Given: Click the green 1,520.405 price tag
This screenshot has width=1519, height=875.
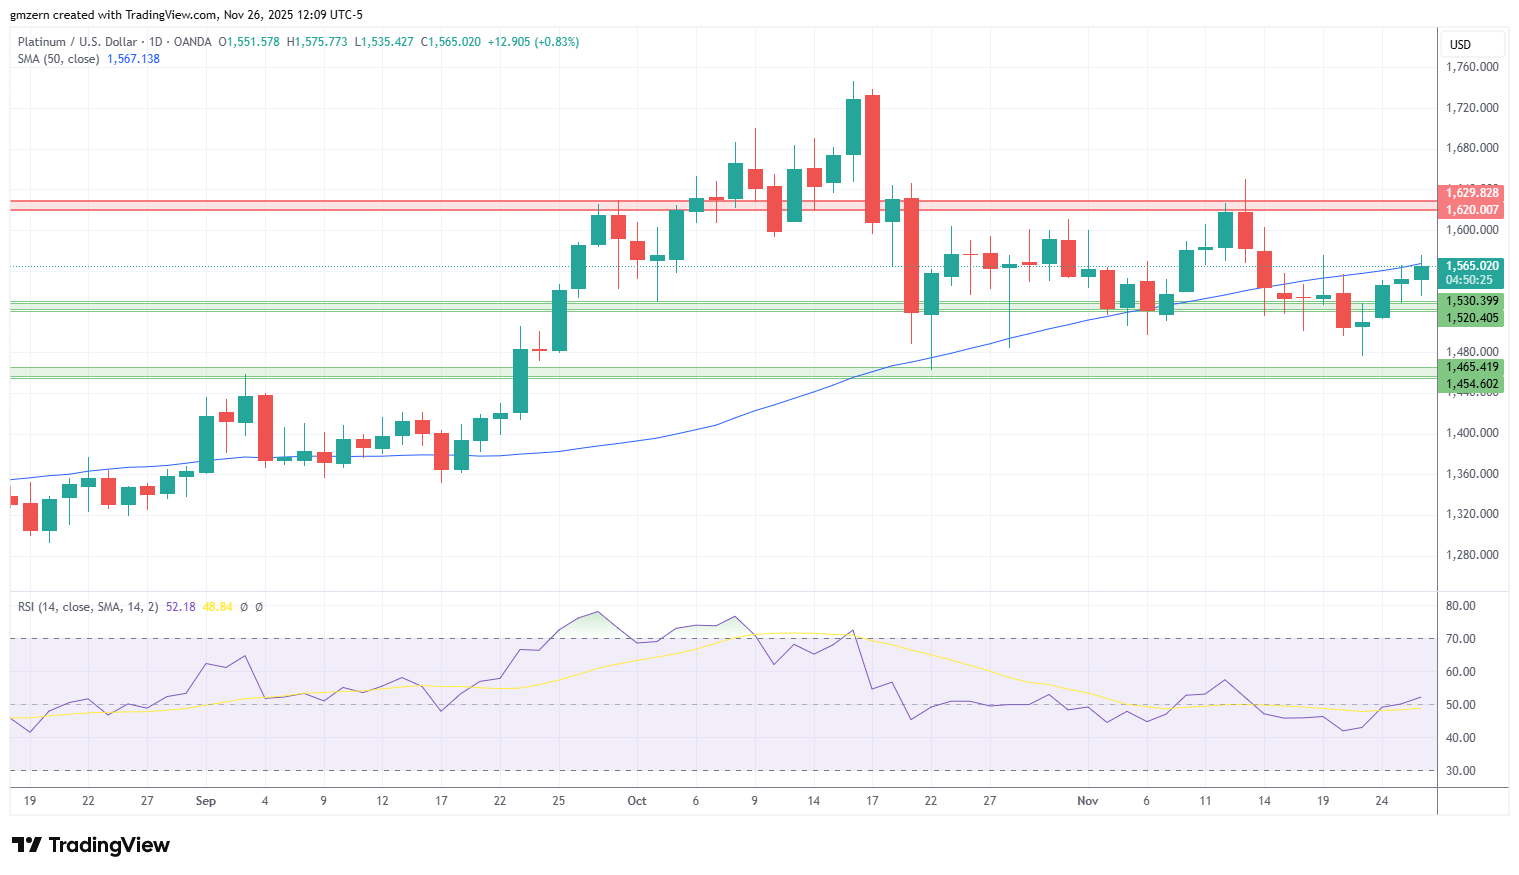Looking at the screenshot, I should [1472, 318].
